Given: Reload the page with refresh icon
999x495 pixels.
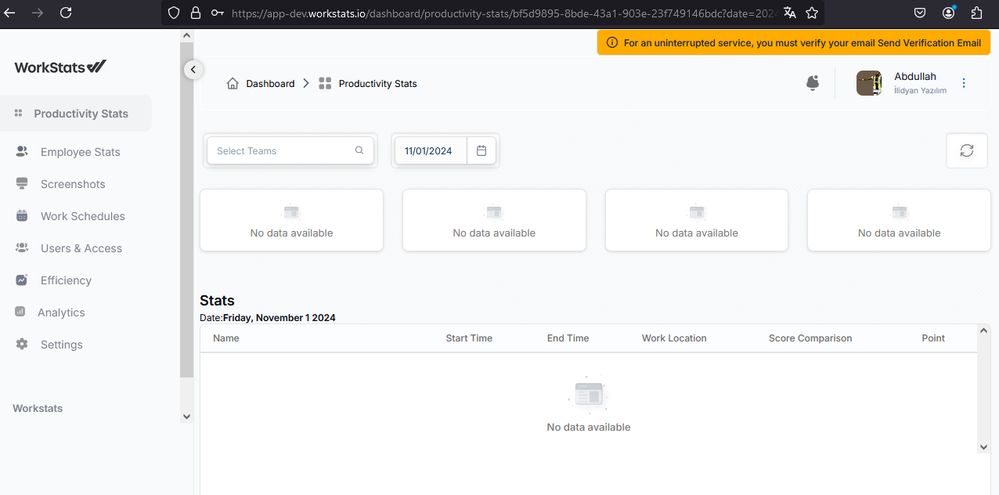Looking at the screenshot, I should click(x=66, y=13).
